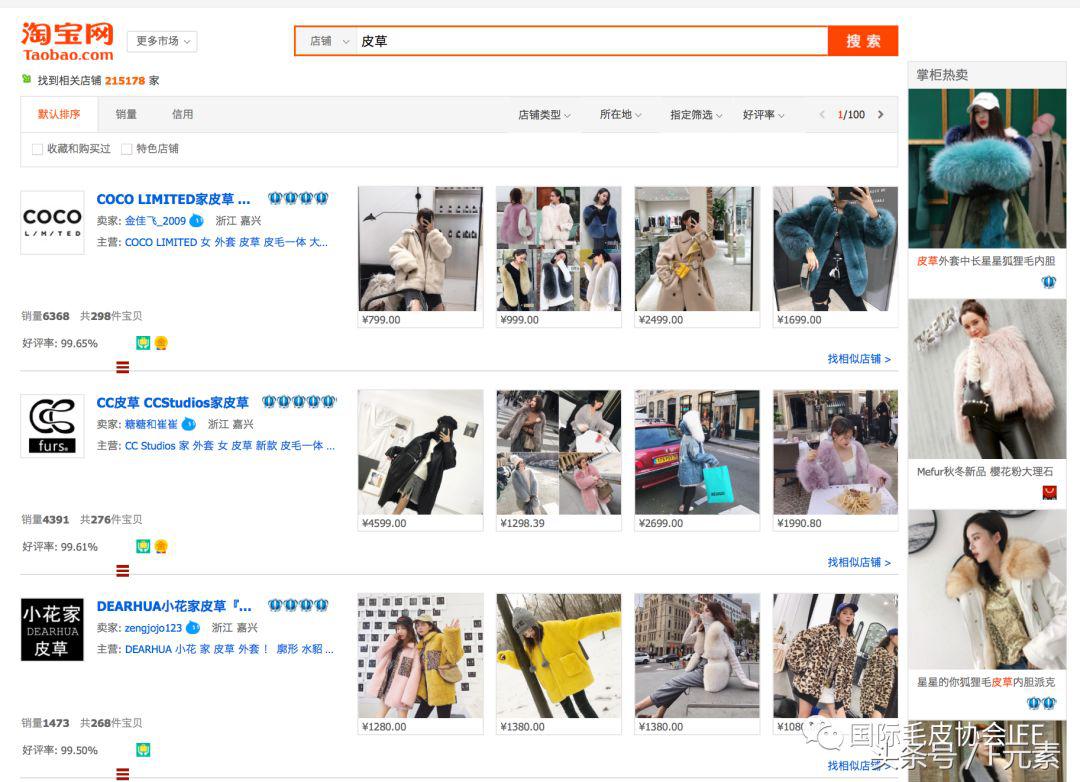Viewport: 1080px width, 782px height.
Task: Open the ¥999.00 fur vest collage thumbnail
Action: coord(559,249)
